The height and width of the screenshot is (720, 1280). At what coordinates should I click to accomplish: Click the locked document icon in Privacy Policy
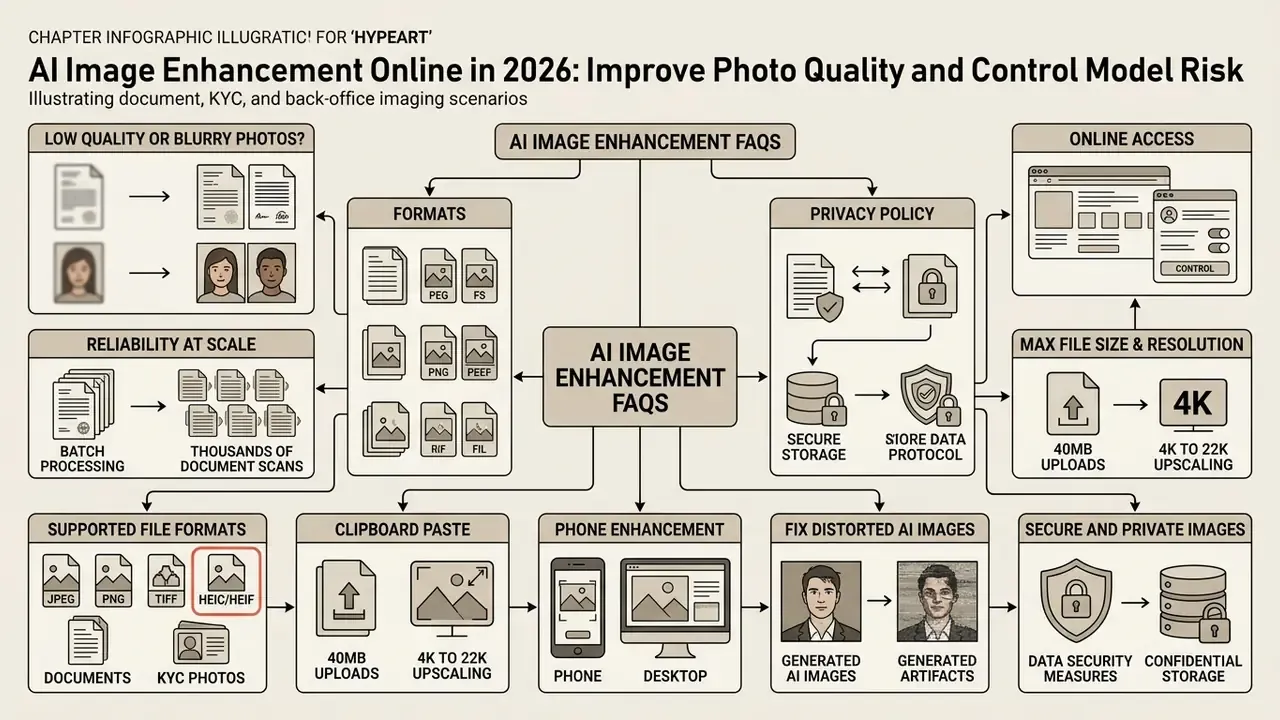click(x=930, y=286)
